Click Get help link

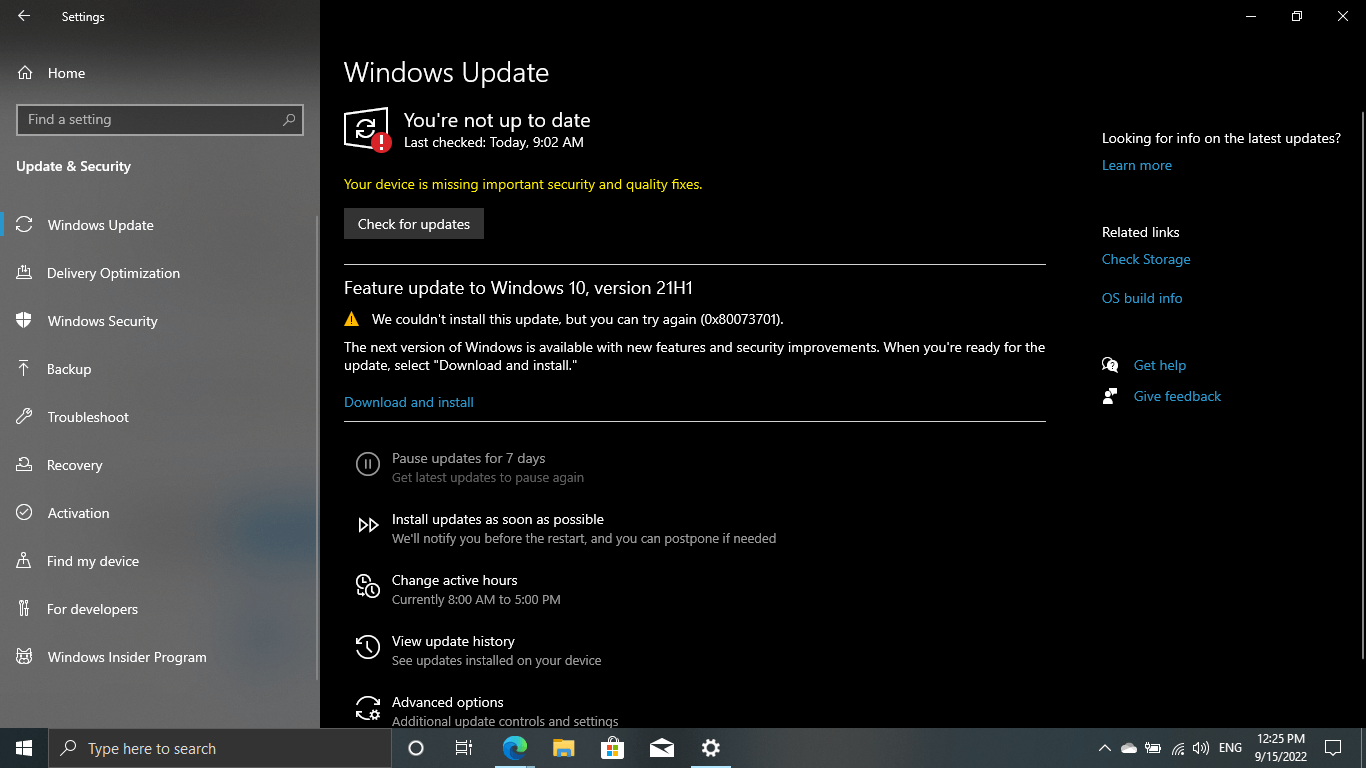(1160, 365)
